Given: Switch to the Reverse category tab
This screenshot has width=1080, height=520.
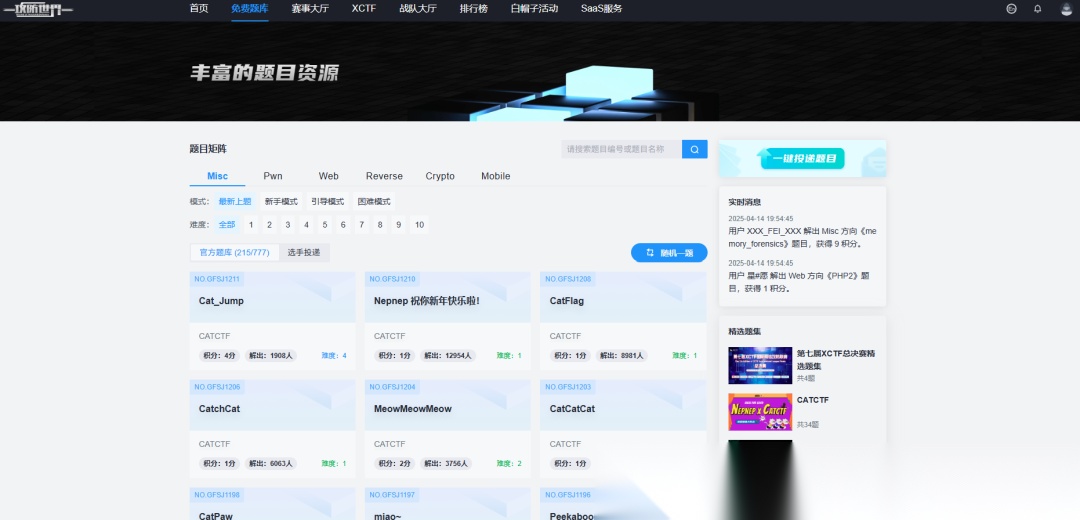Looking at the screenshot, I should pyautogui.click(x=384, y=176).
